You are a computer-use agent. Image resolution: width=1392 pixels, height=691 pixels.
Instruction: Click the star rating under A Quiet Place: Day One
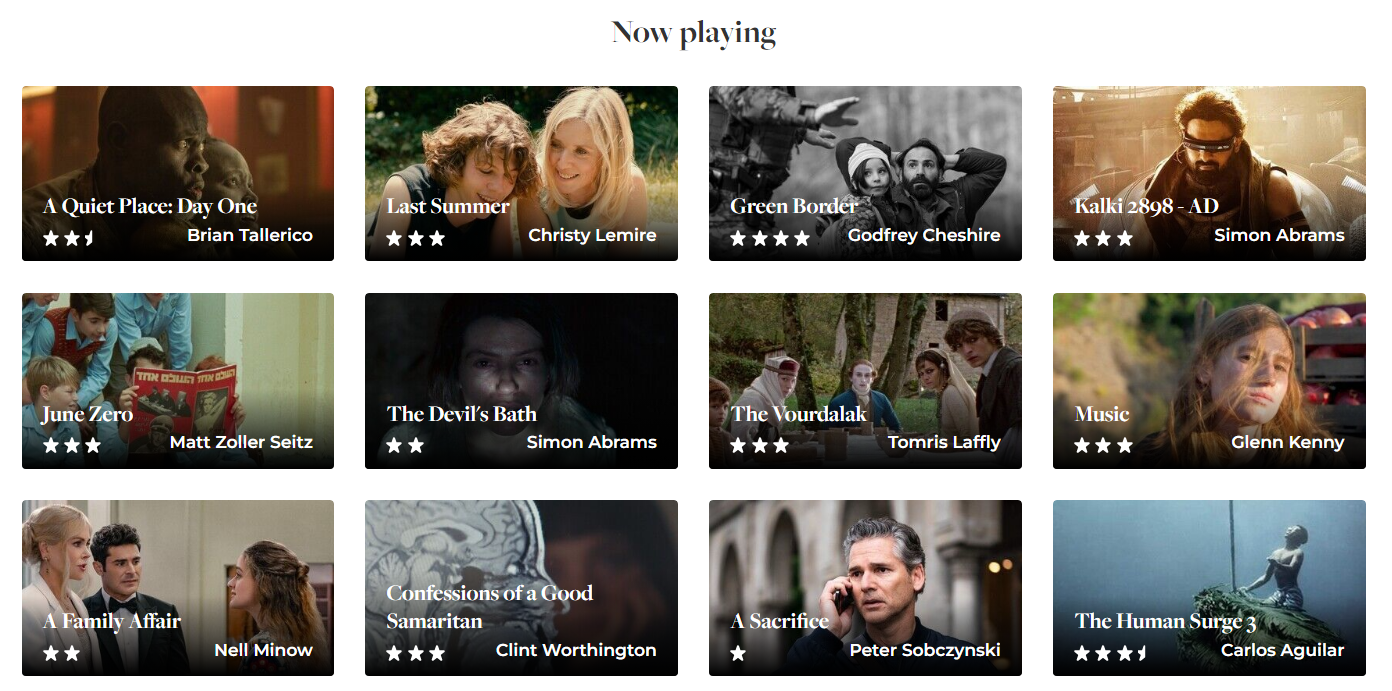[69, 239]
